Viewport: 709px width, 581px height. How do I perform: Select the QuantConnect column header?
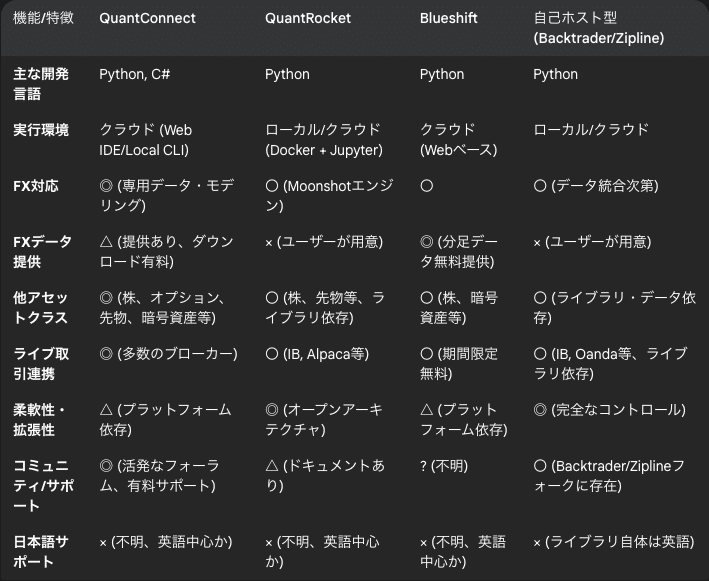pos(147,18)
